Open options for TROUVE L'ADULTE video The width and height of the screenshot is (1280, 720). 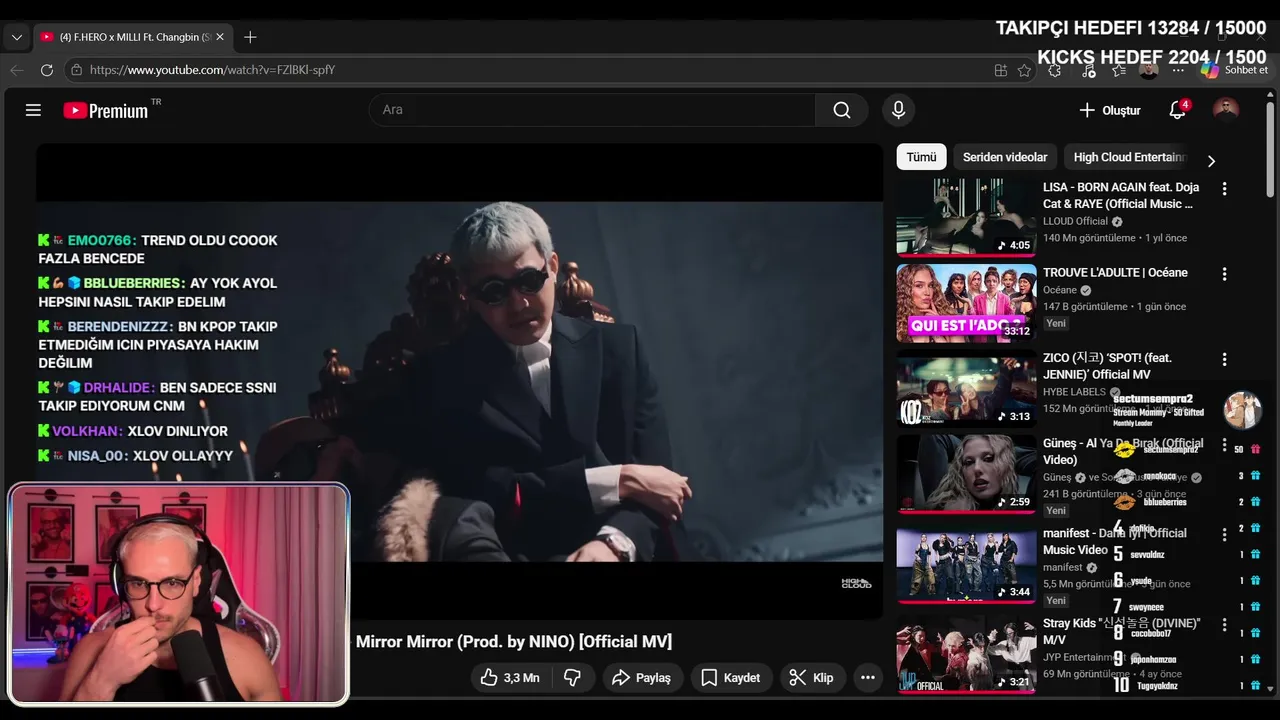pyautogui.click(x=1224, y=274)
